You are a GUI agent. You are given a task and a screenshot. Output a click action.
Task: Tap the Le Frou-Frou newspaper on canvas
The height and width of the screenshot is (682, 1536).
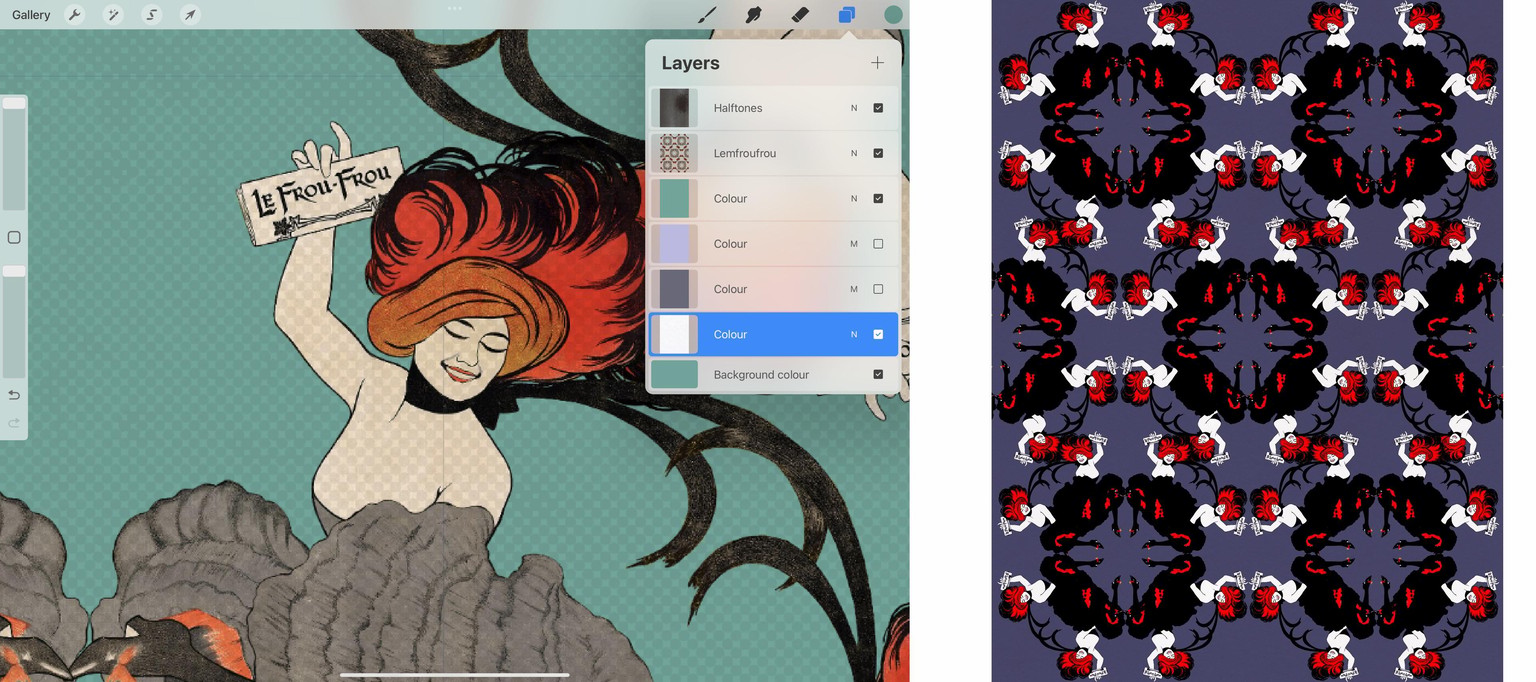320,197
